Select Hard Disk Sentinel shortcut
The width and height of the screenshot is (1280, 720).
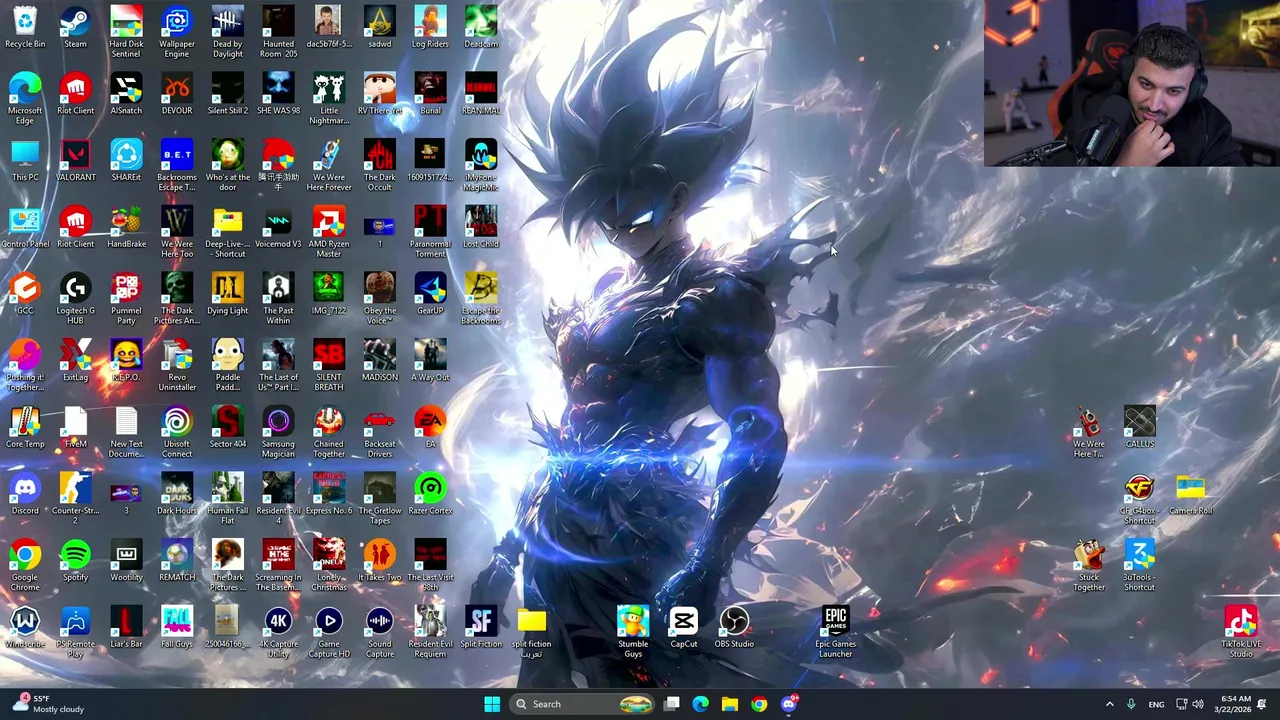(x=126, y=32)
